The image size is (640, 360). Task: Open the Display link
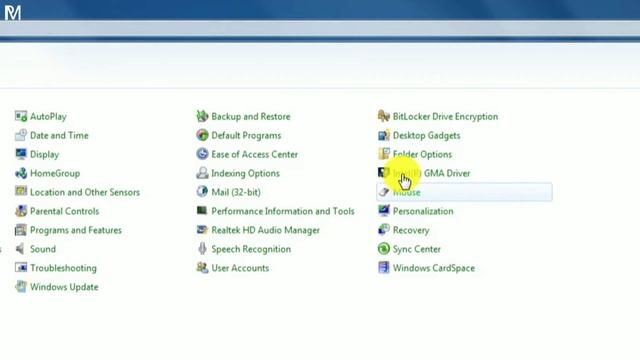pyautogui.click(x=44, y=155)
